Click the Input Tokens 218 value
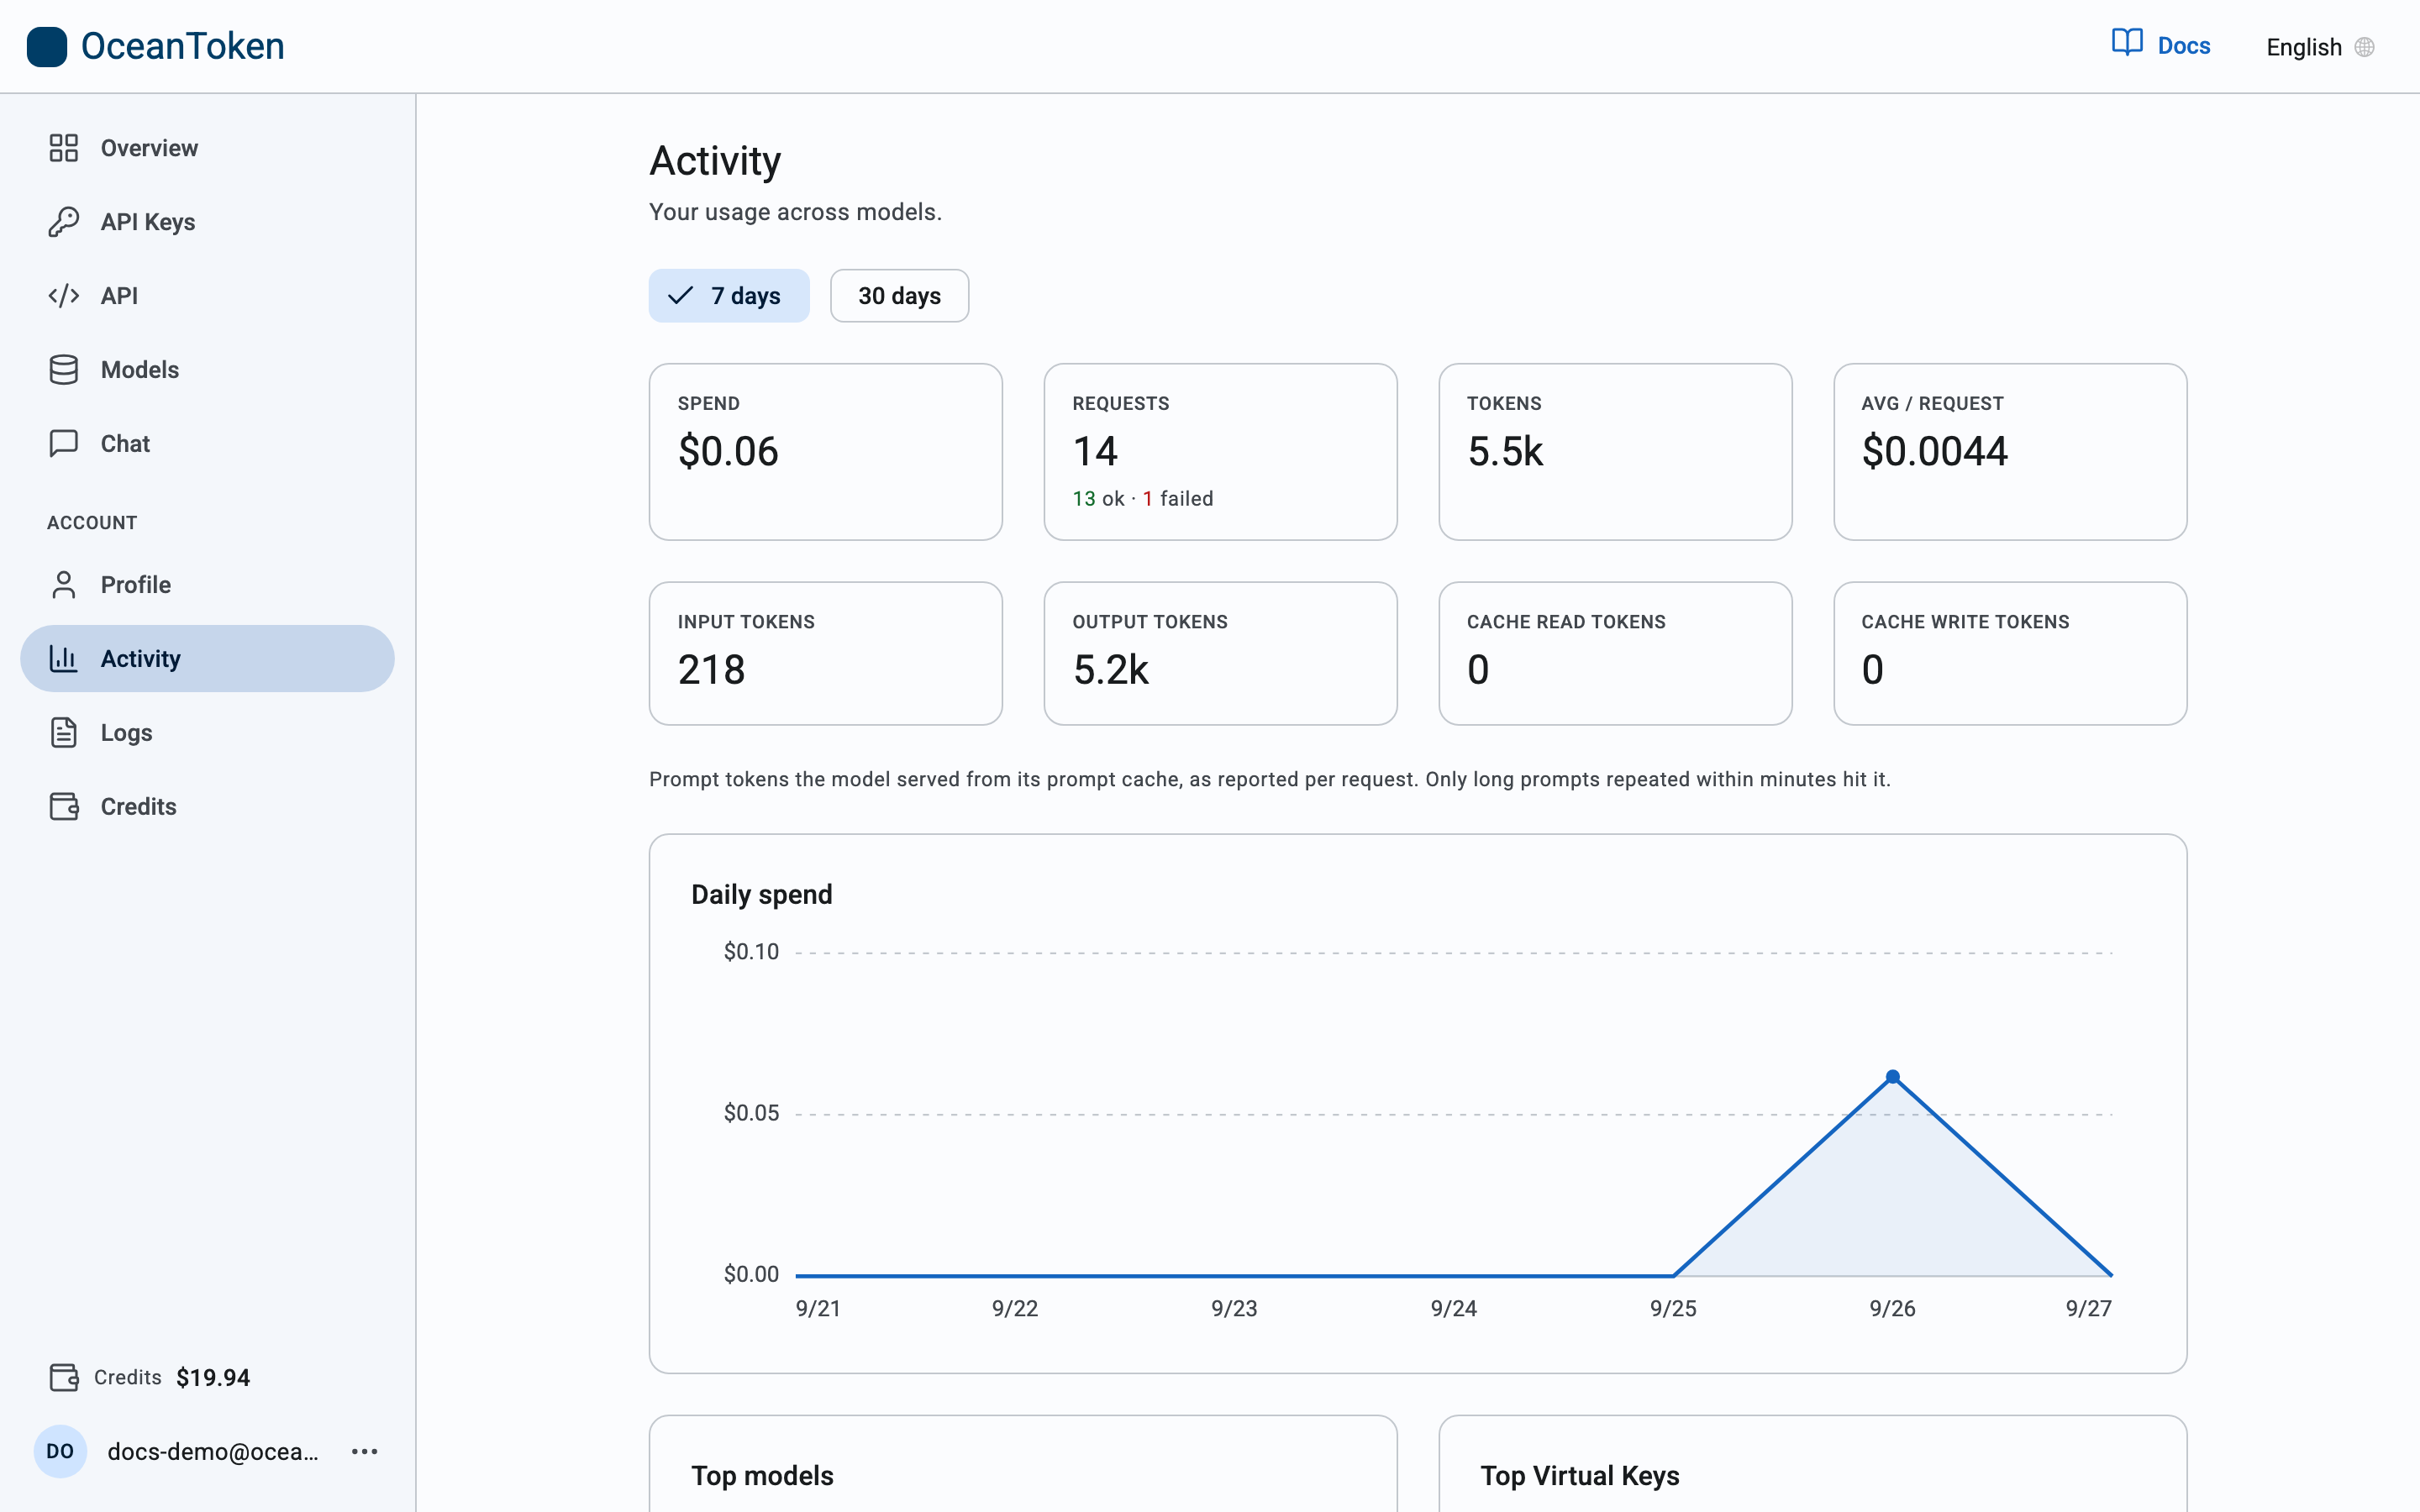This screenshot has width=2420, height=1512. point(711,669)
